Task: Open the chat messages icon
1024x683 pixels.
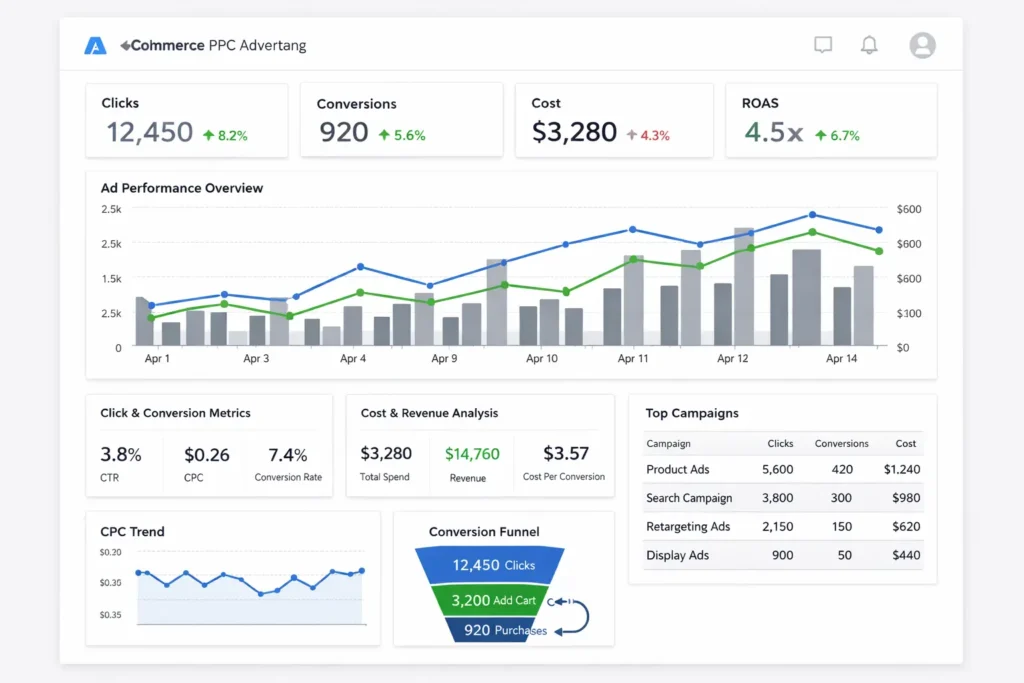Action: point(823,45)
